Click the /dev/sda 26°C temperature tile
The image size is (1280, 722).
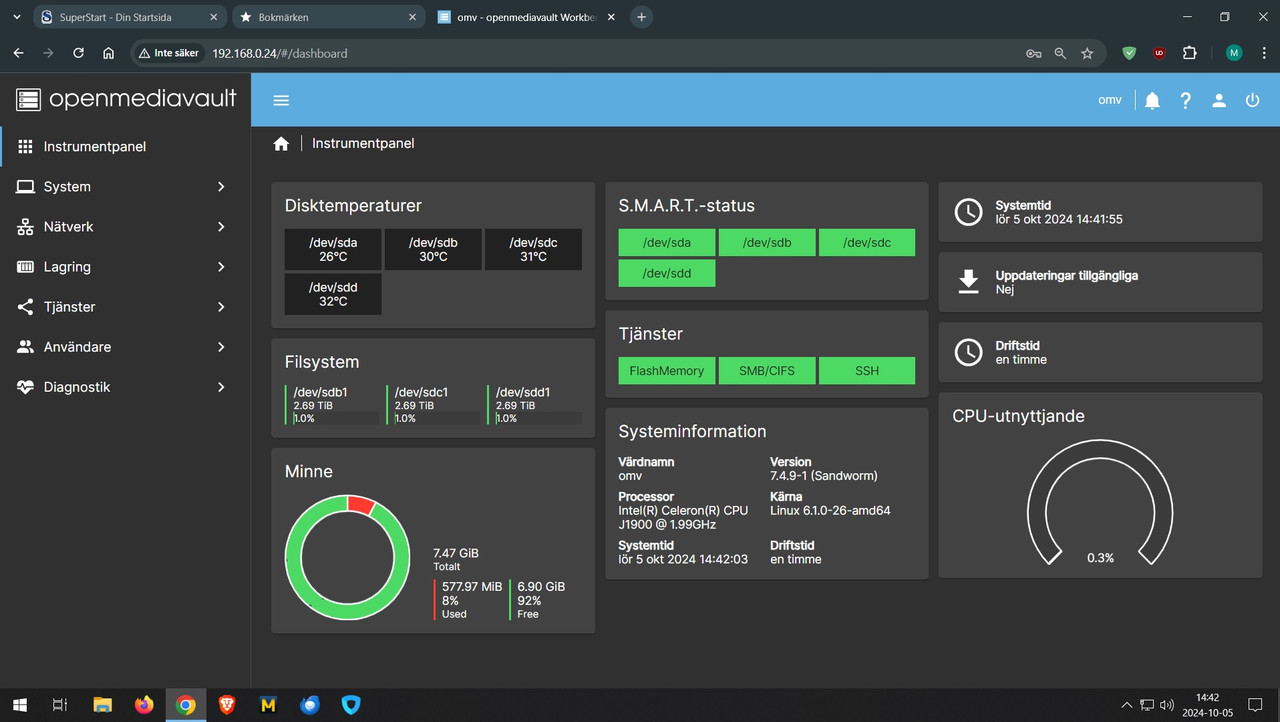point(333,249)
